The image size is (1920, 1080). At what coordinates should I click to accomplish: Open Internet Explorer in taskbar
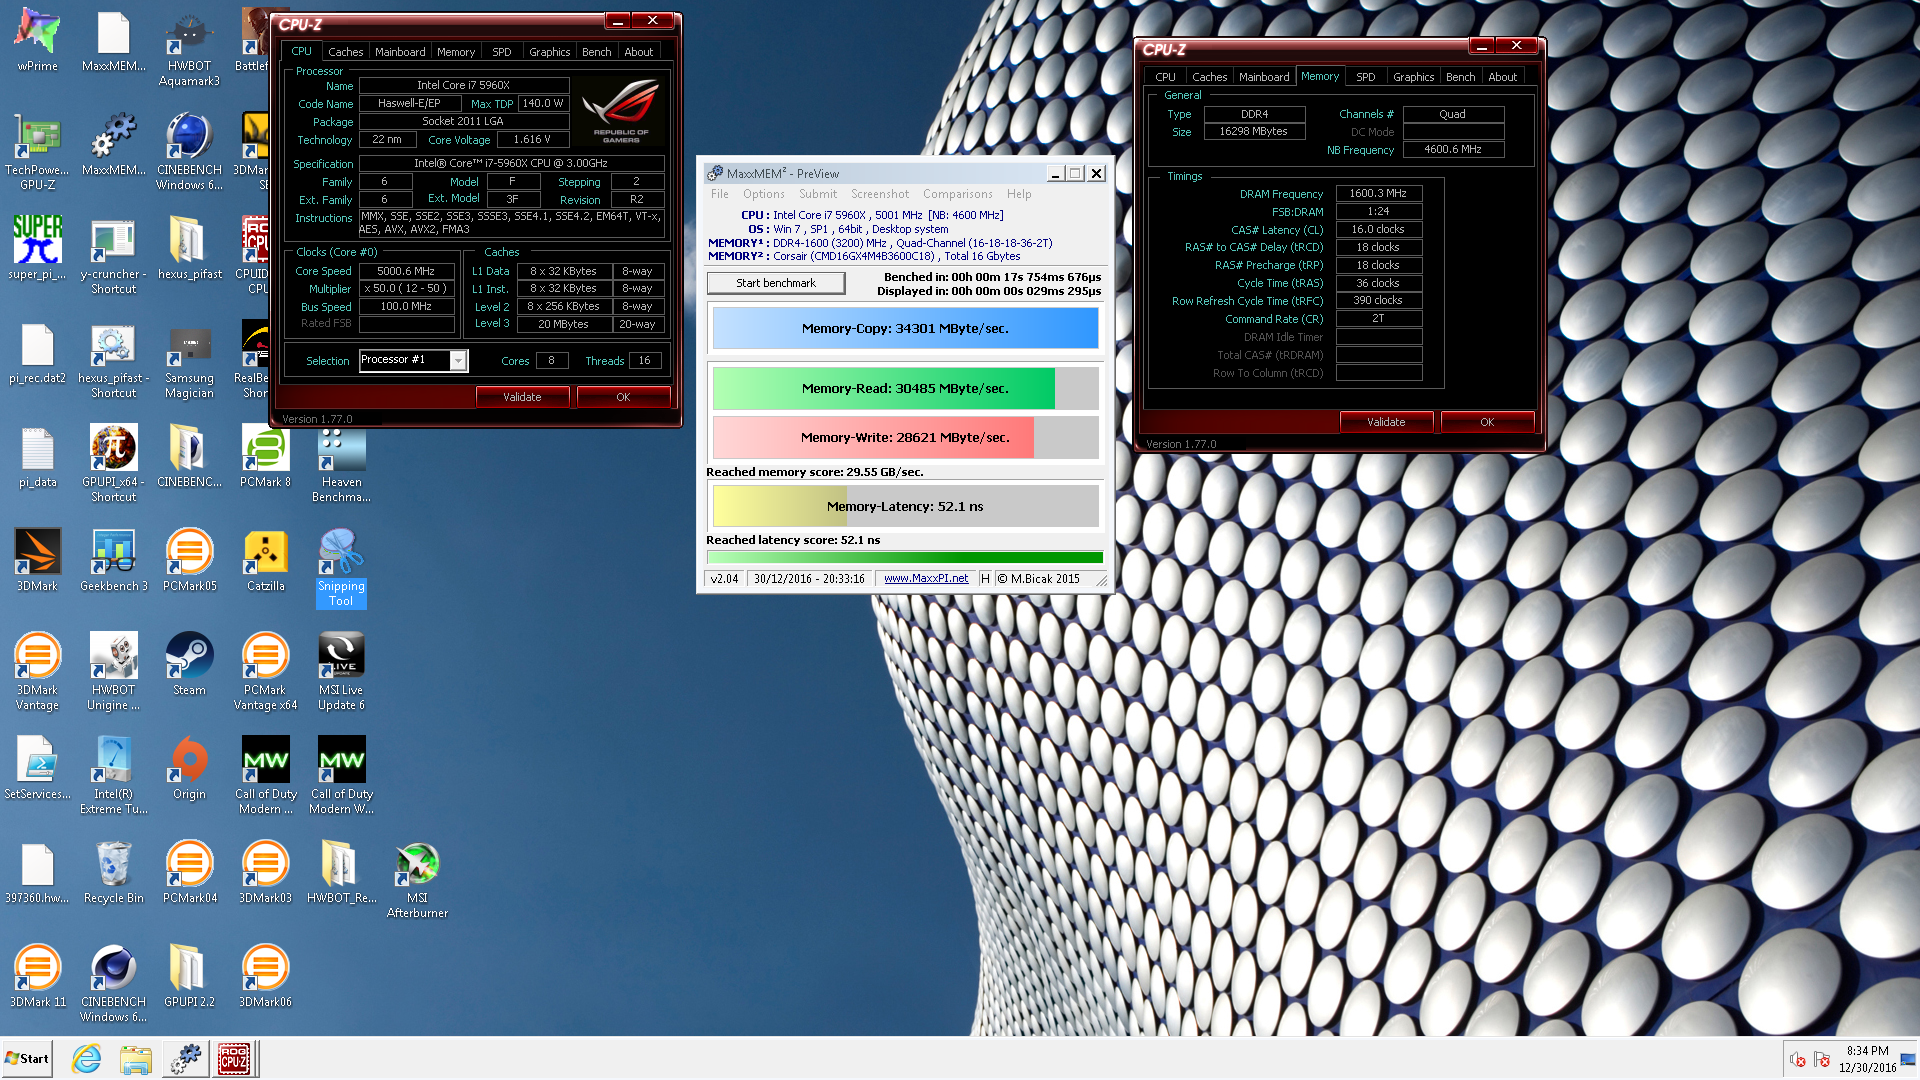(87, 1059)
